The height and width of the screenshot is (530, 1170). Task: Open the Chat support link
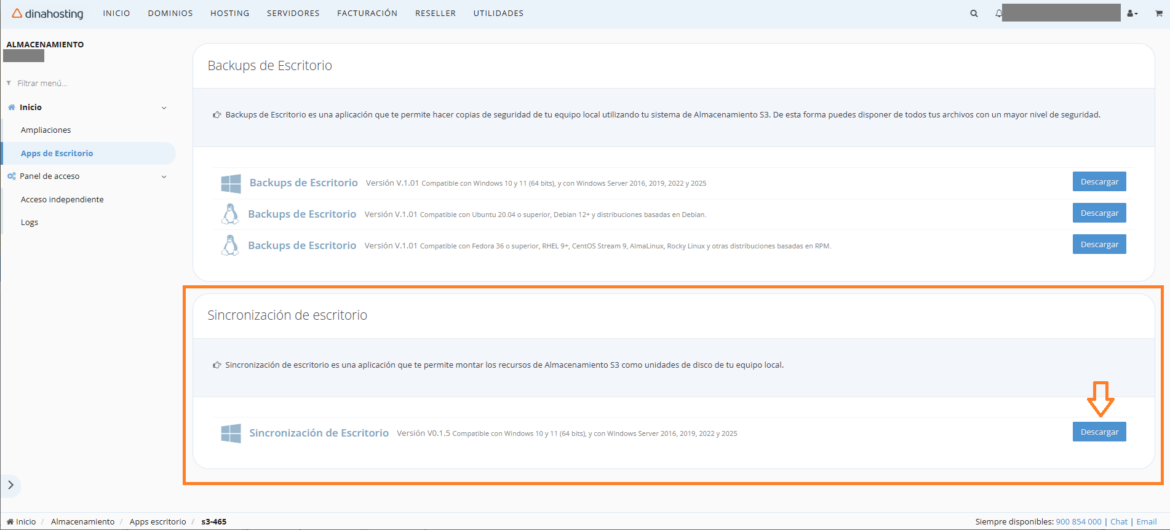(1119, 522)
